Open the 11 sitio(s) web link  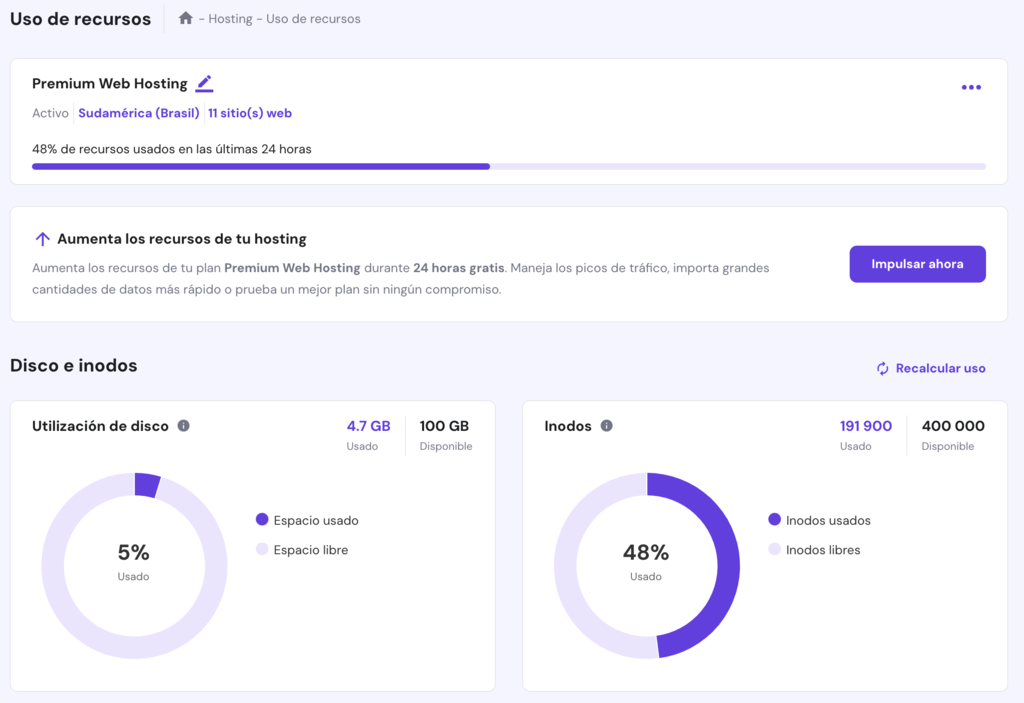coord(250,113)
